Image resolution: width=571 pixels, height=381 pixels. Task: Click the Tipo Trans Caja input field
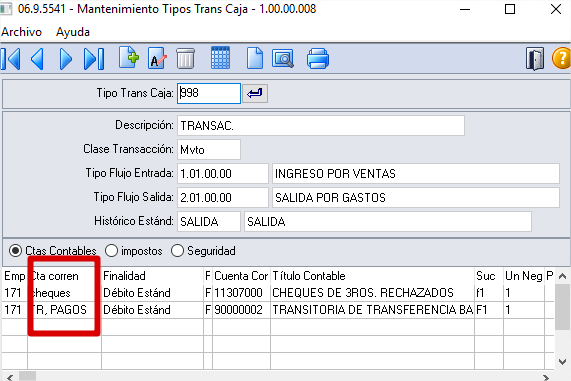209,94
